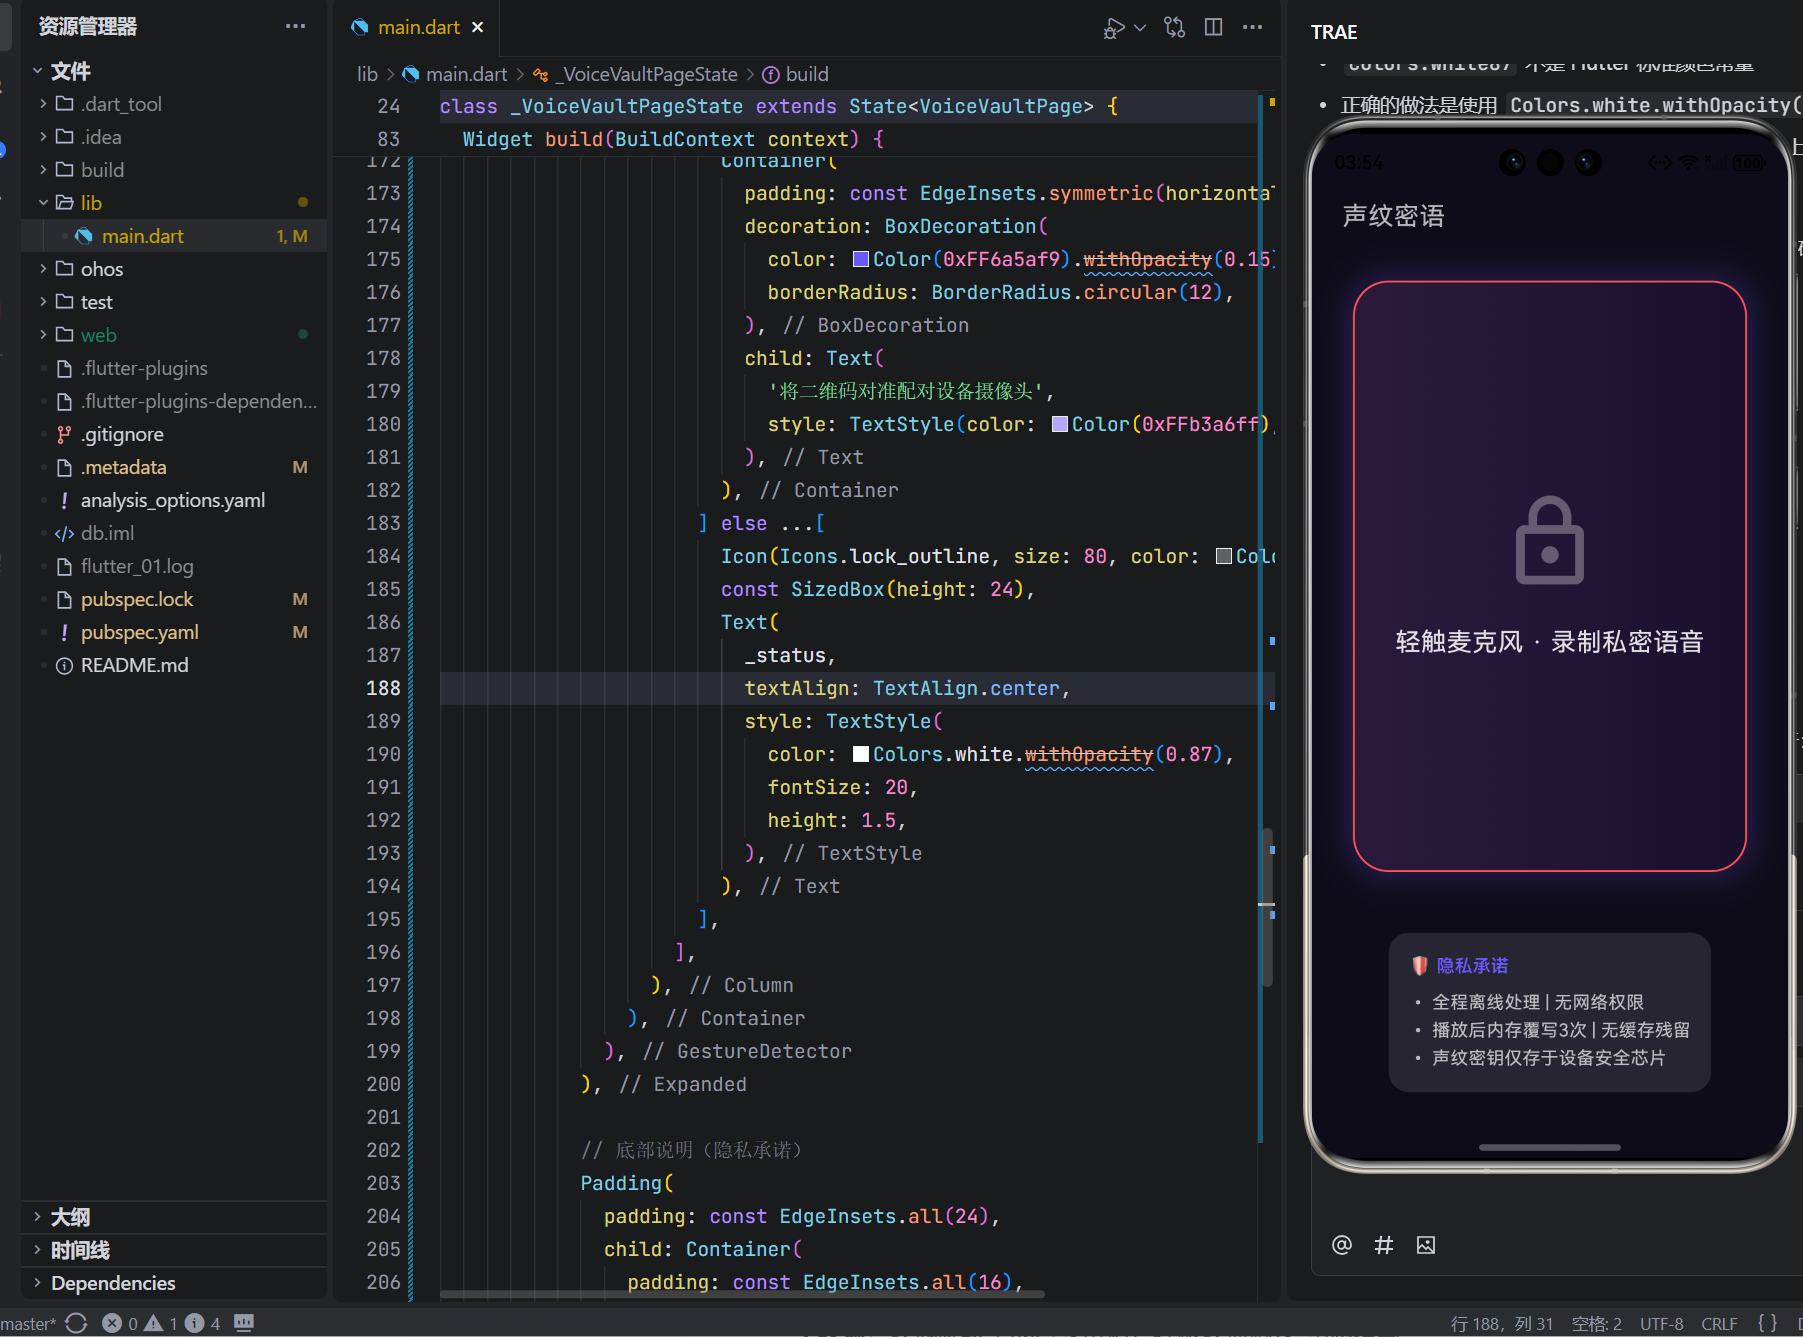The height and width of the screenshot is (1337, 1803).
Task: Expand the 时间线 timeline section
Action: 174,1250
